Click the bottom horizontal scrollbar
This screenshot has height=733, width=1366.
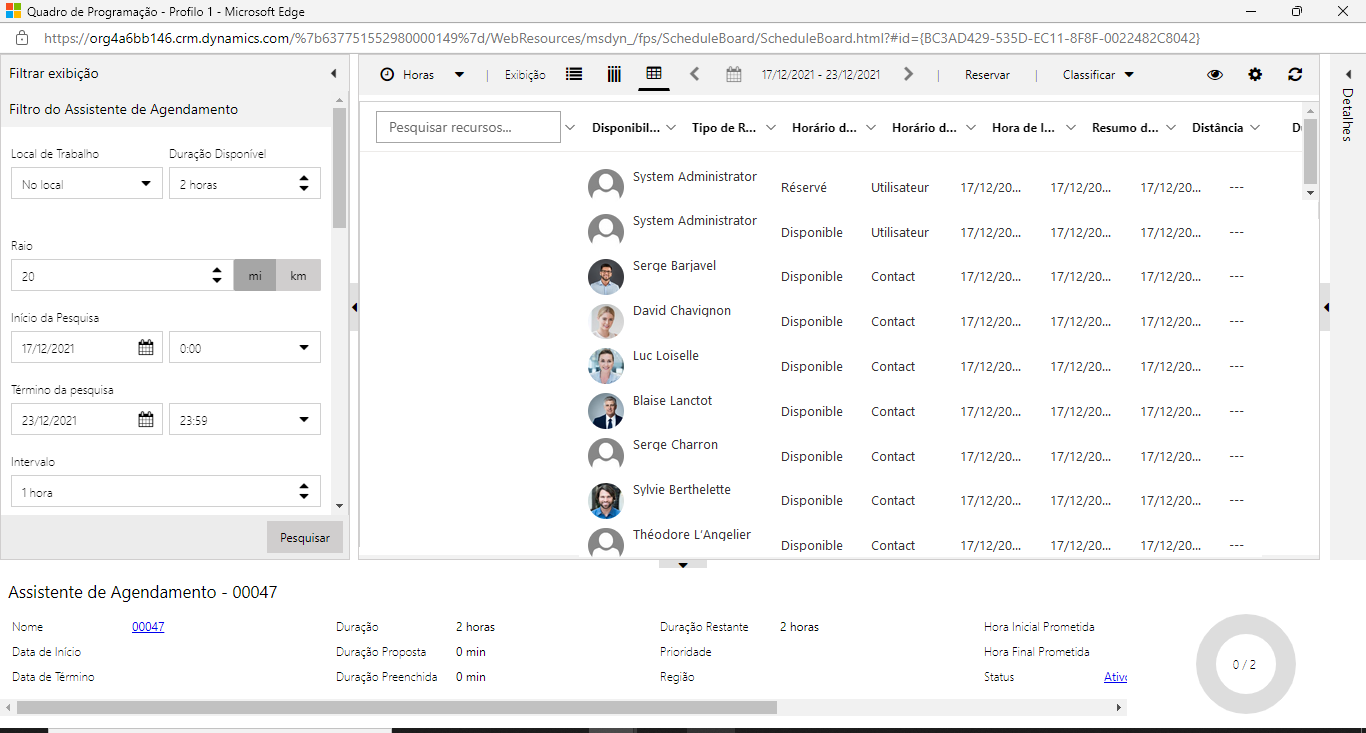(x=397, y=707)
